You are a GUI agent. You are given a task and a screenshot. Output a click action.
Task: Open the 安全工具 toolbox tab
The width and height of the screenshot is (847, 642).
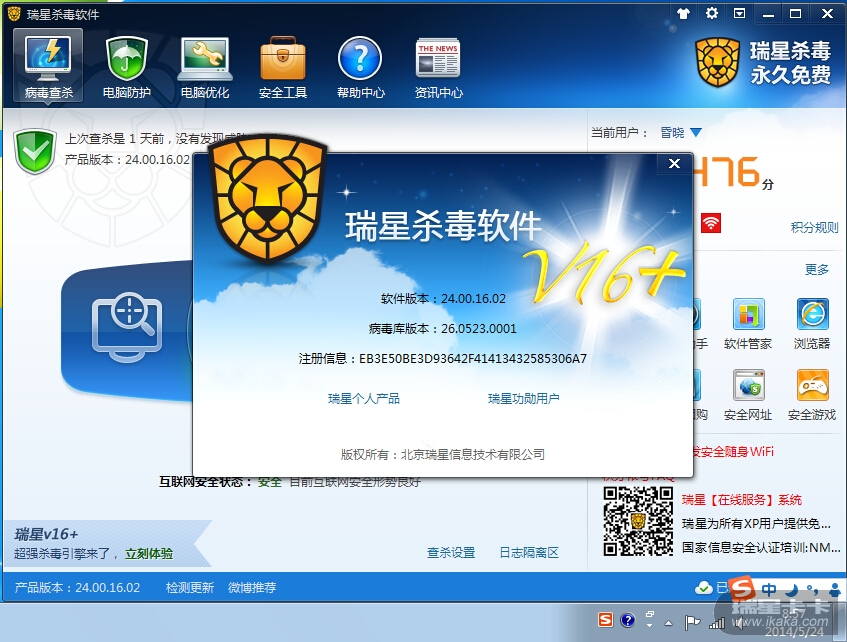click(283, 68)
